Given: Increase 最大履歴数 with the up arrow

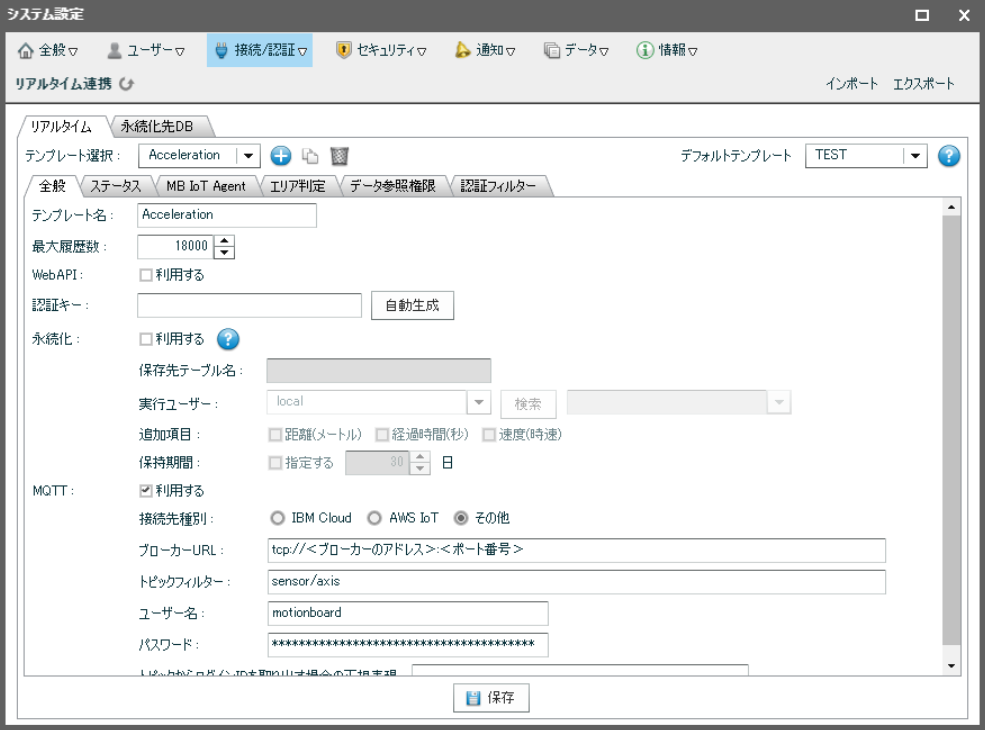Looking at the screenshot, I should 225,241.
